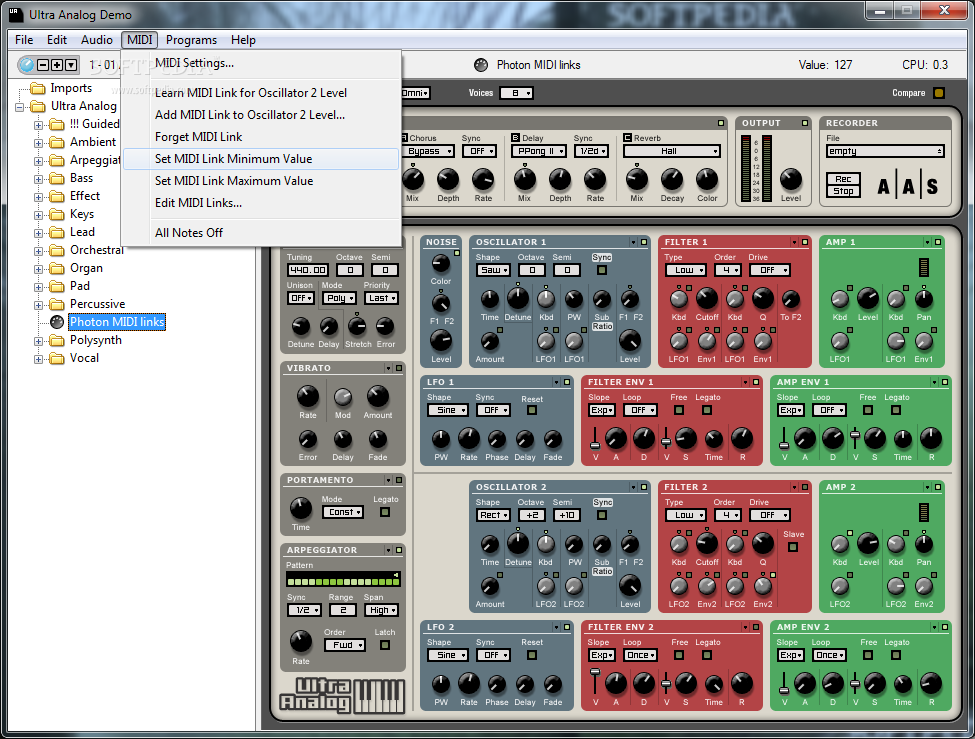This screenshot has width=975, height=739.
Task: Select All Notes Off menu entry
Action: pos(188,233)
